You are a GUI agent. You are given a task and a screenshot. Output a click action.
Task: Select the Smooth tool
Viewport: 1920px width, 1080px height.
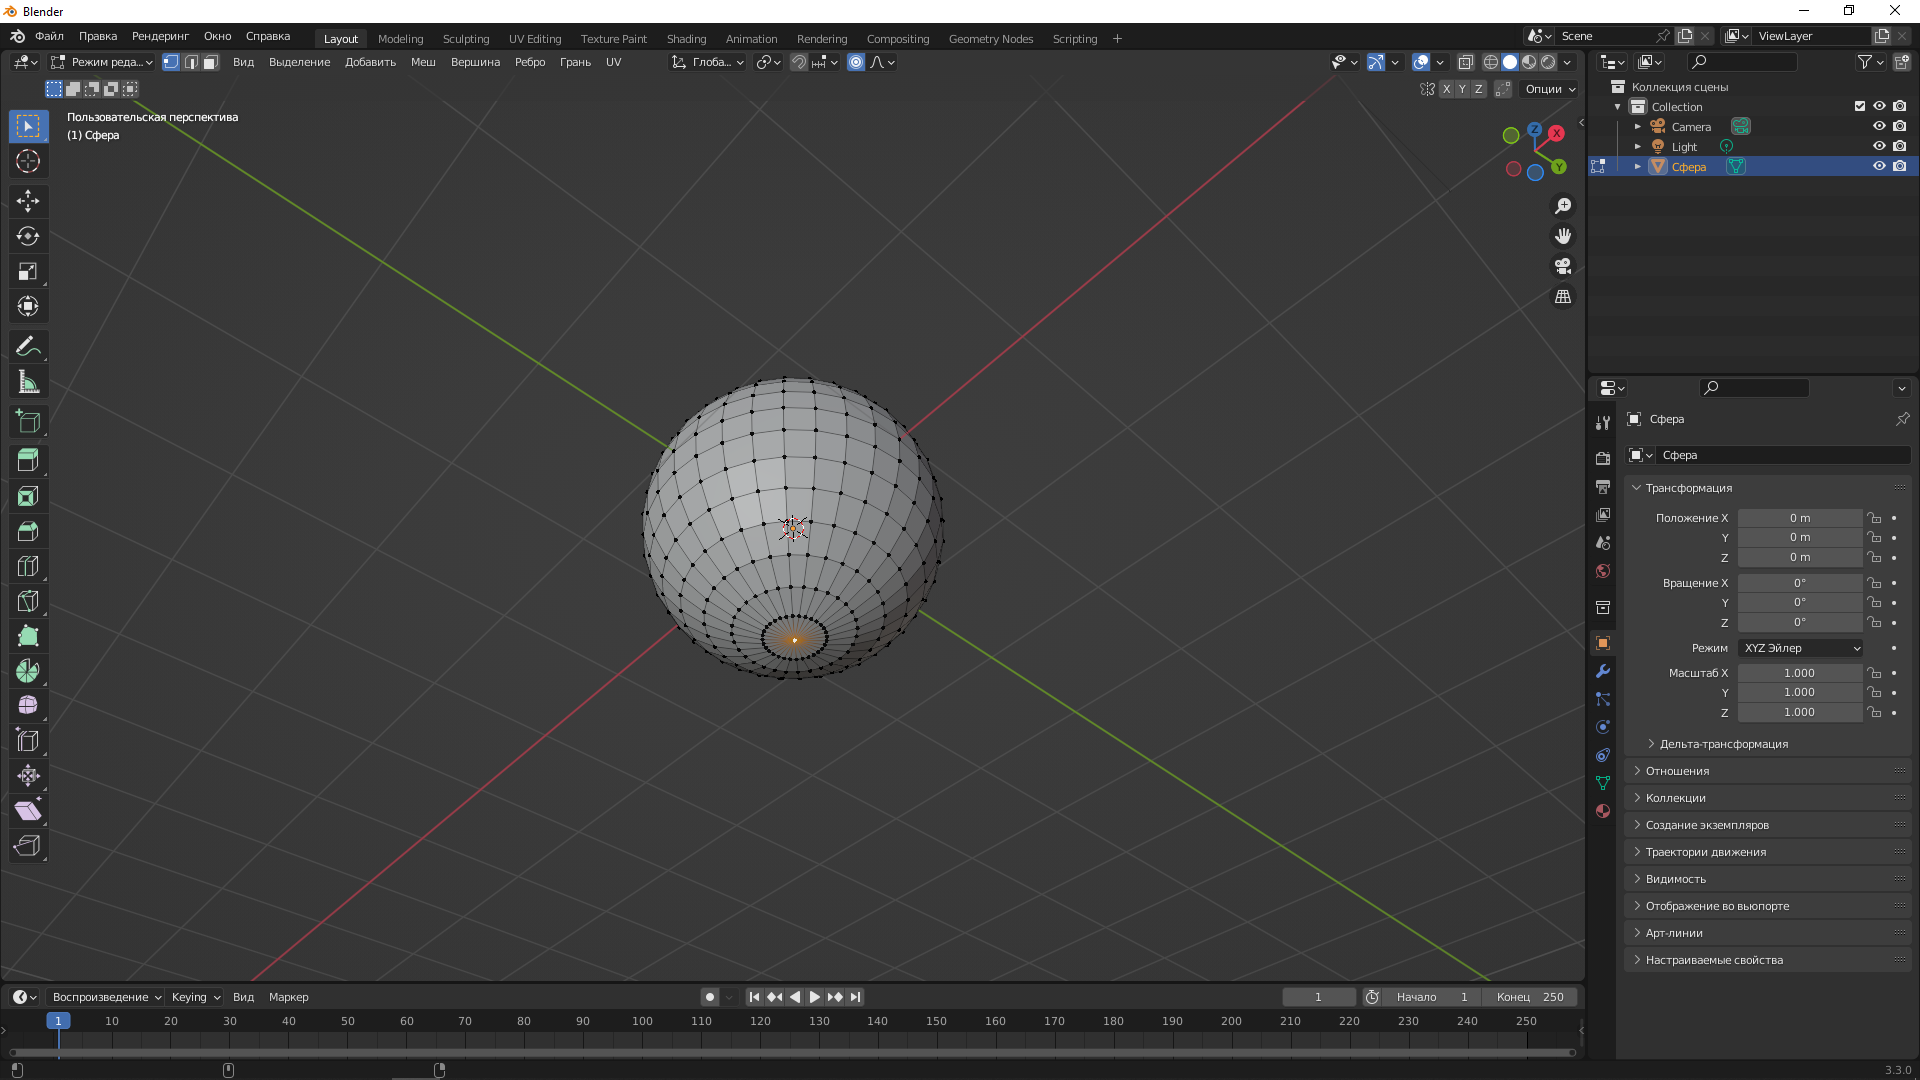pyautogui.click(x=28, y=706)
